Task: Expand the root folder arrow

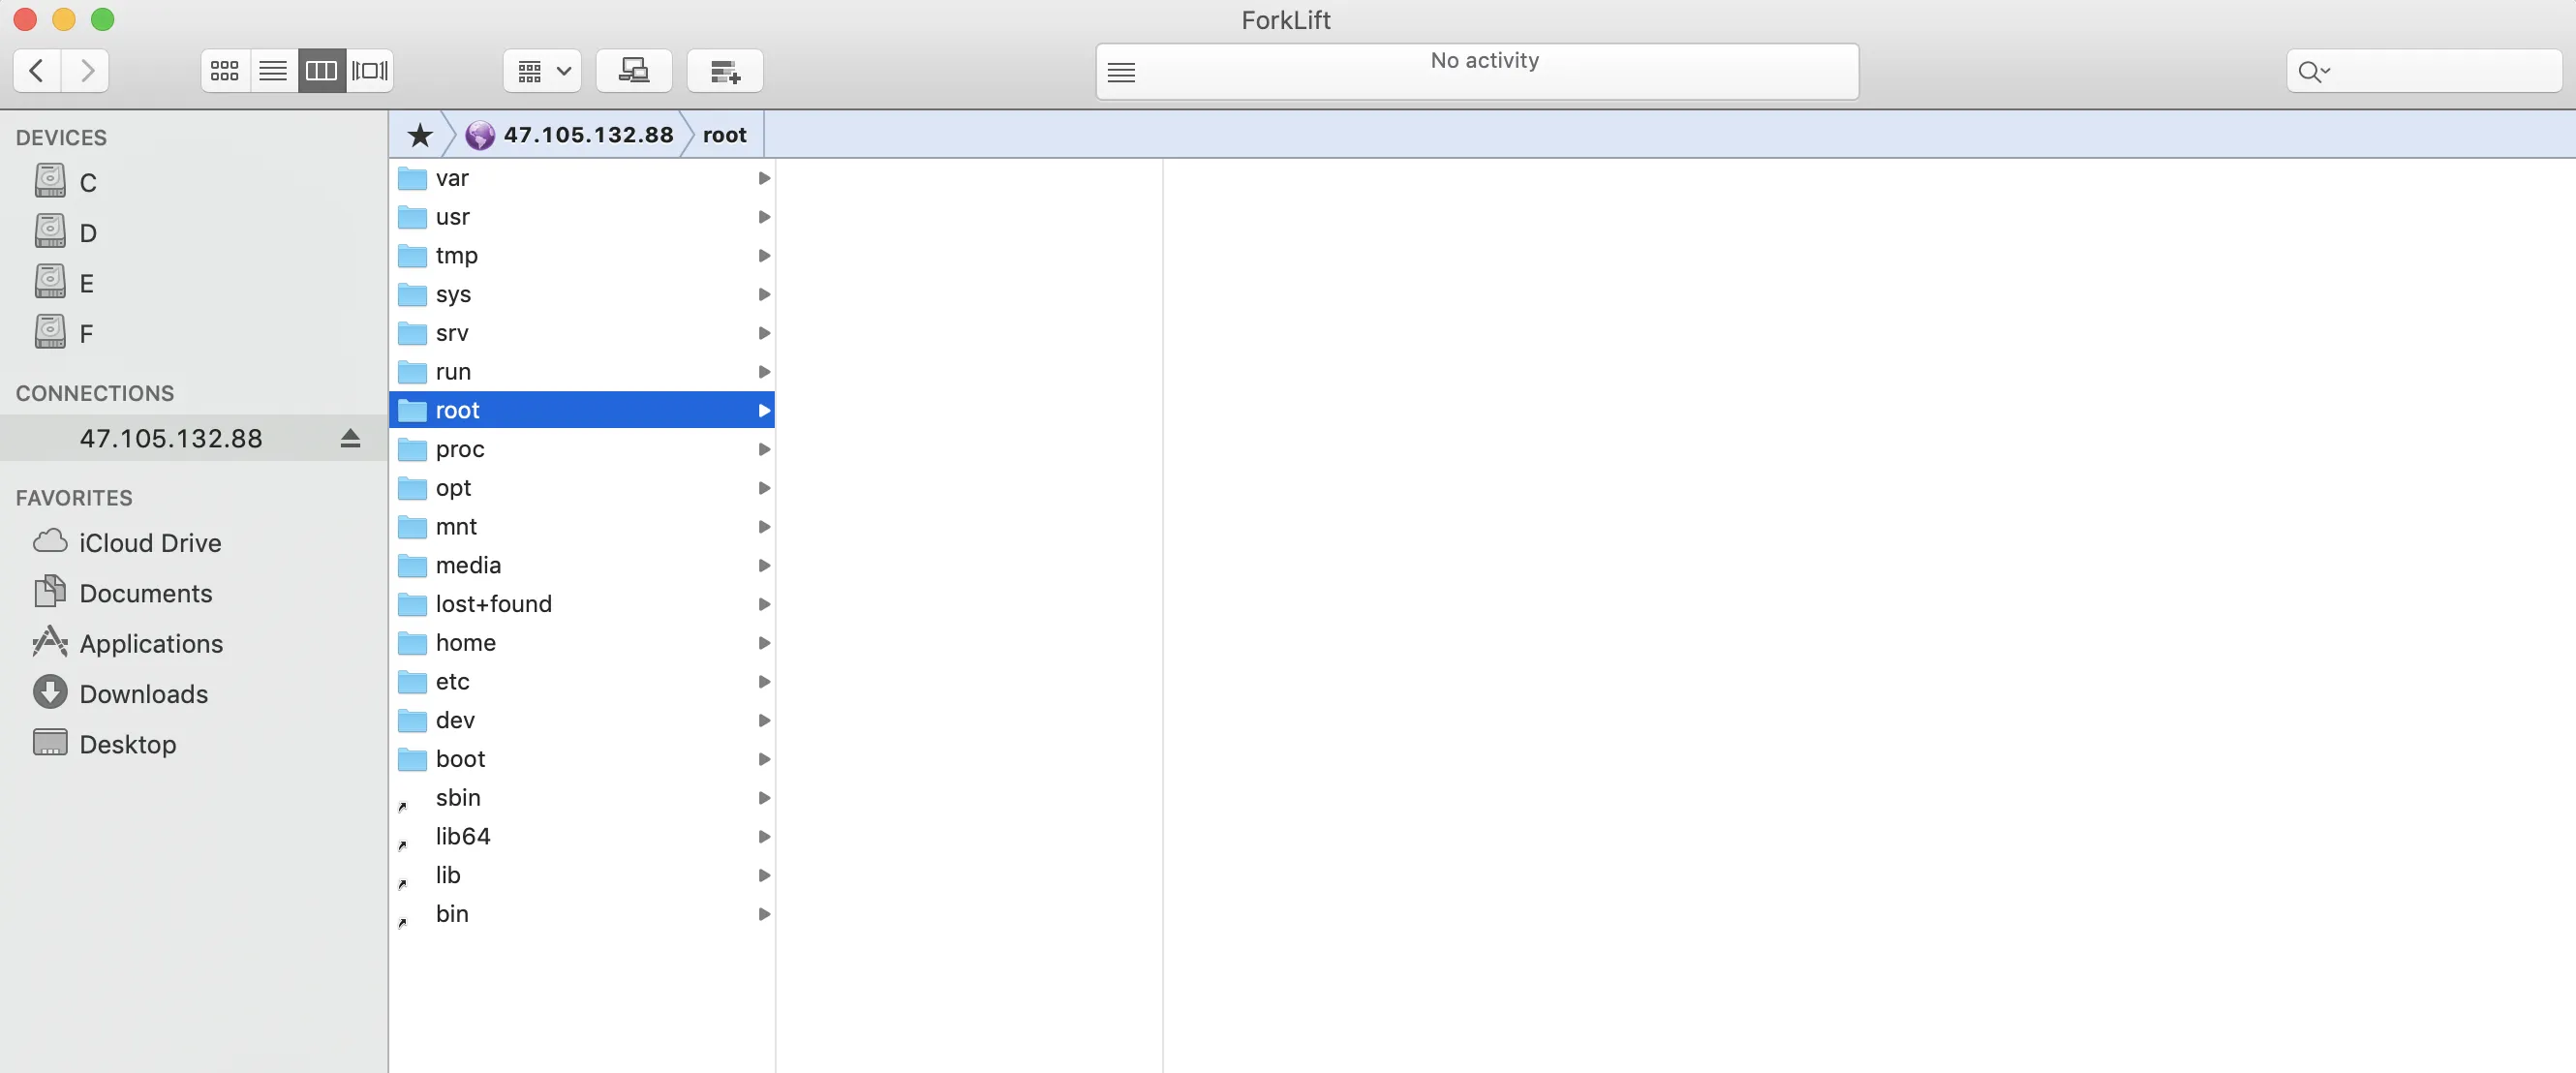Action: (764, 410)
